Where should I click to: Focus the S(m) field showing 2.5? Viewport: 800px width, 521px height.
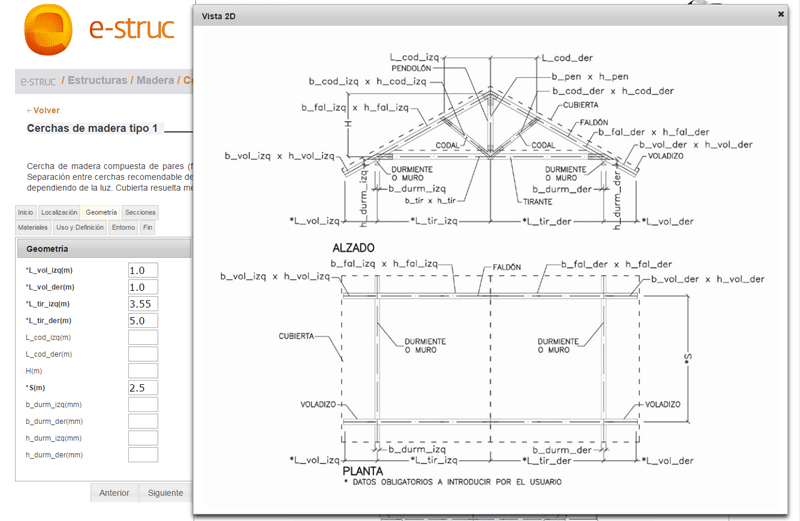point(143,388)
